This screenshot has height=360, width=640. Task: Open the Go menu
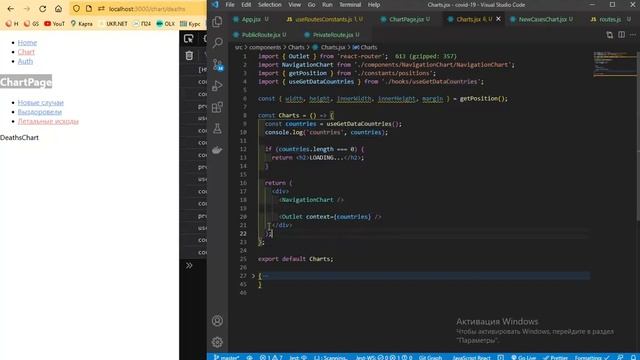pyautogui.click(x=311, y=4)
